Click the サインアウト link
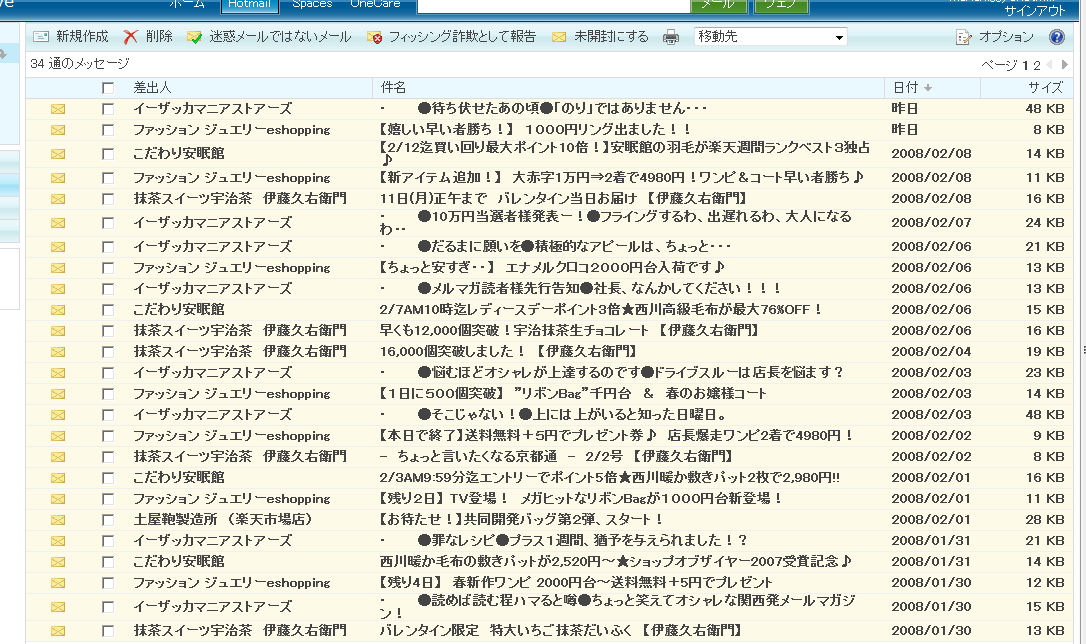 coord(1035,10)
